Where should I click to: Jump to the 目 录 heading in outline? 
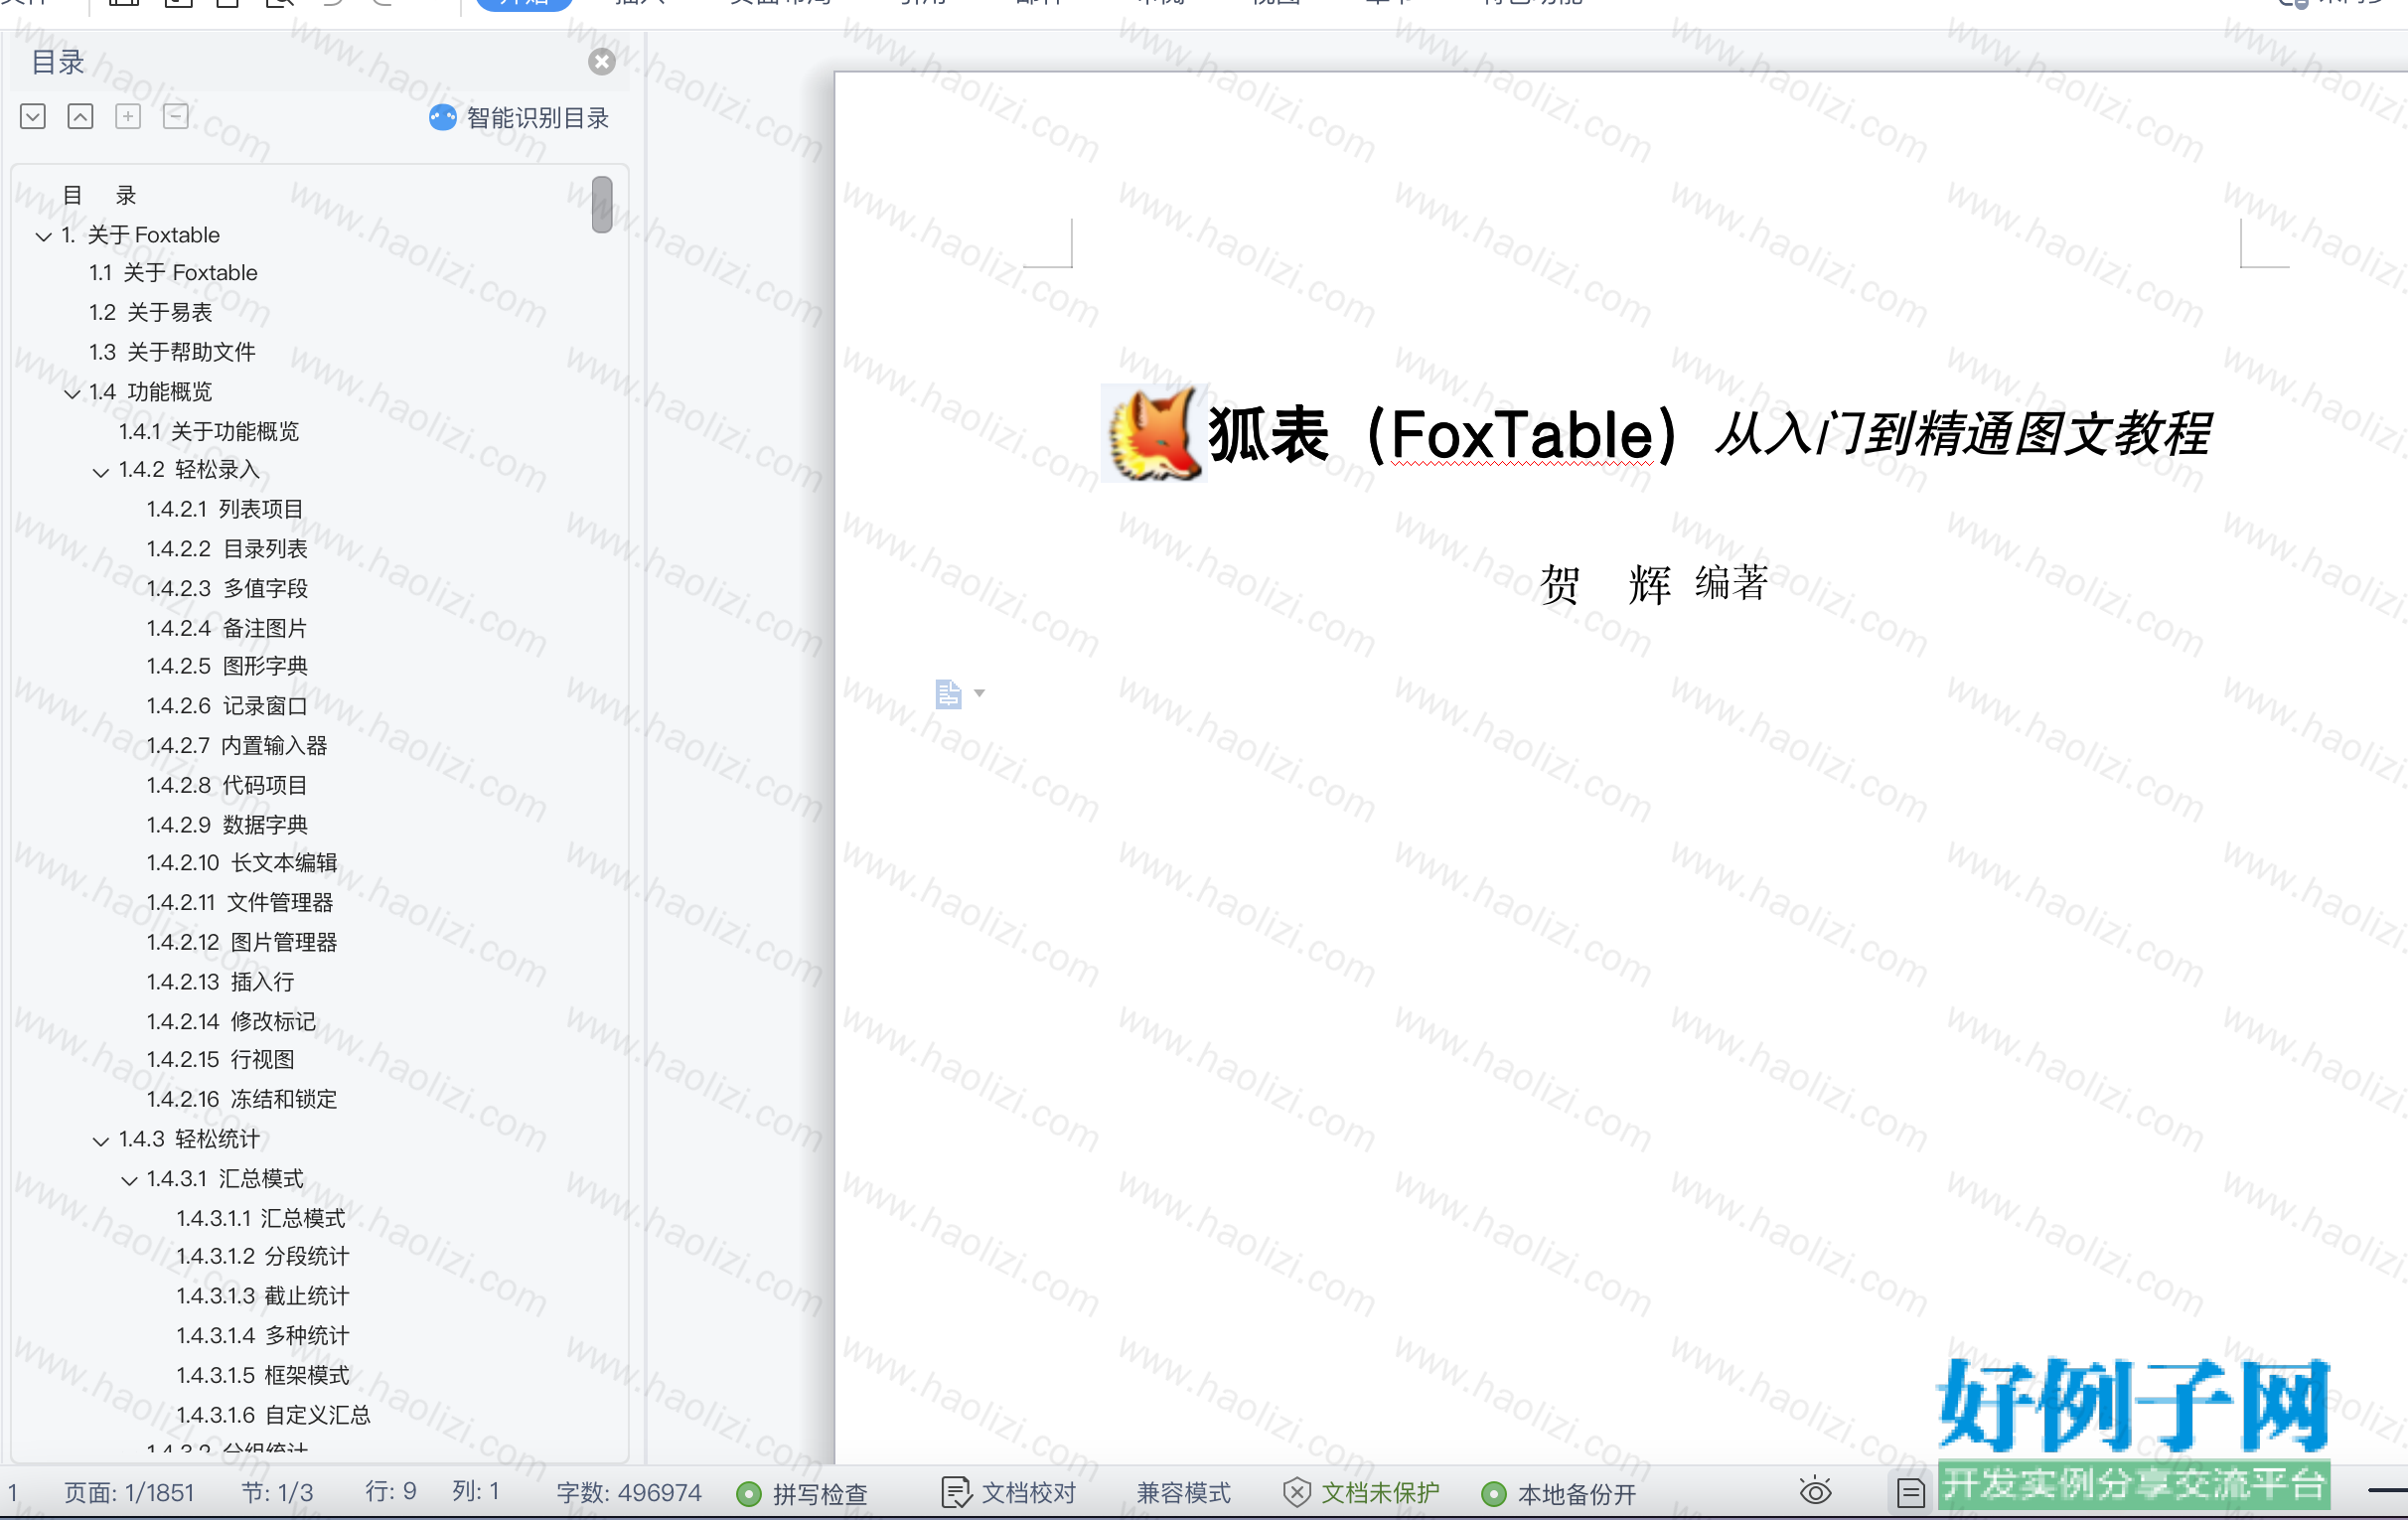click(x=99, y=196)
